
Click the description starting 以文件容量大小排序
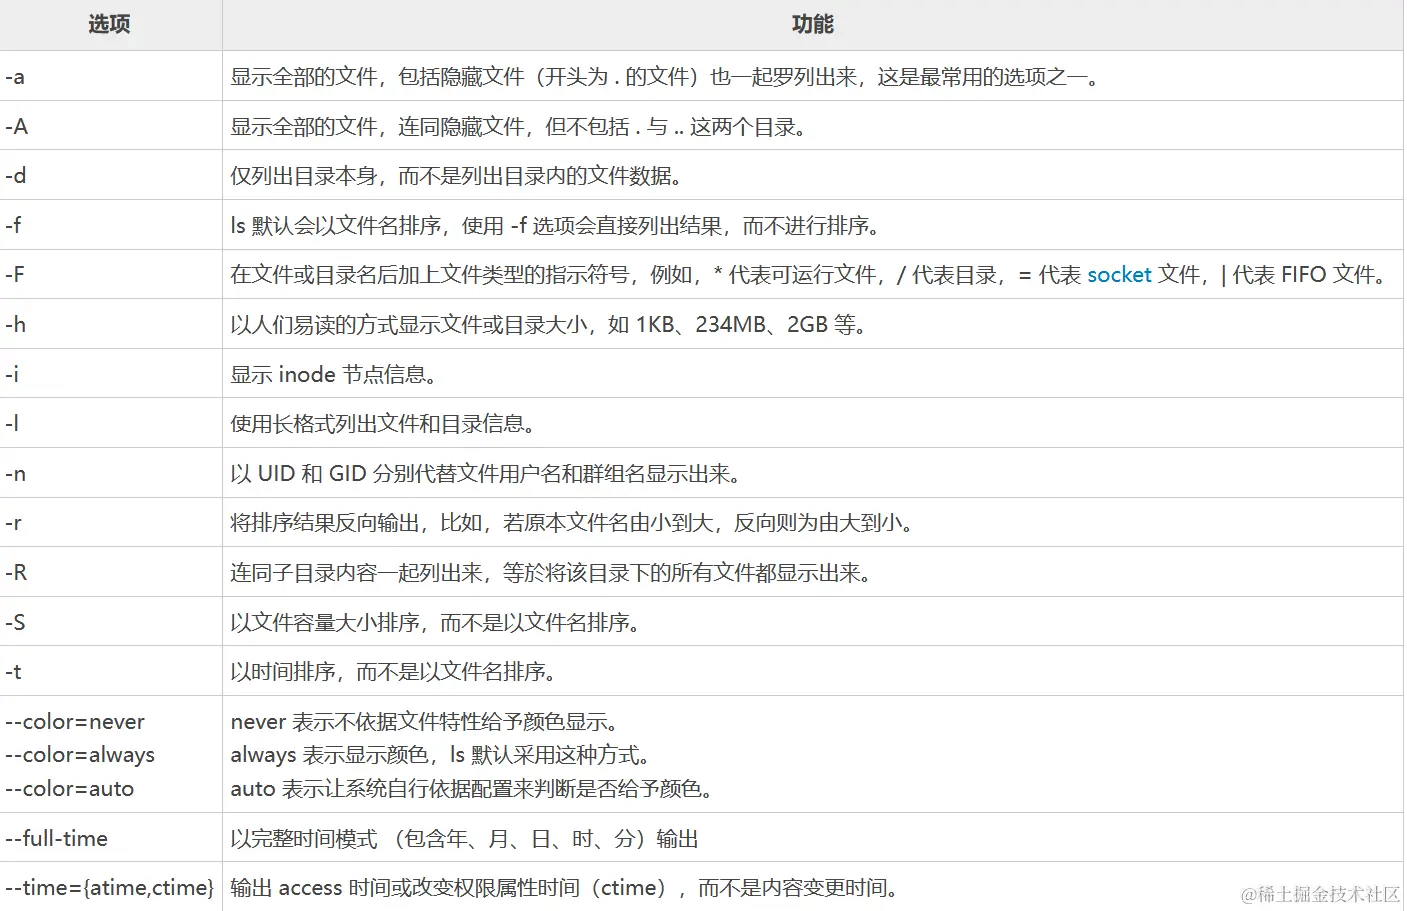click(x=436, y=623)
